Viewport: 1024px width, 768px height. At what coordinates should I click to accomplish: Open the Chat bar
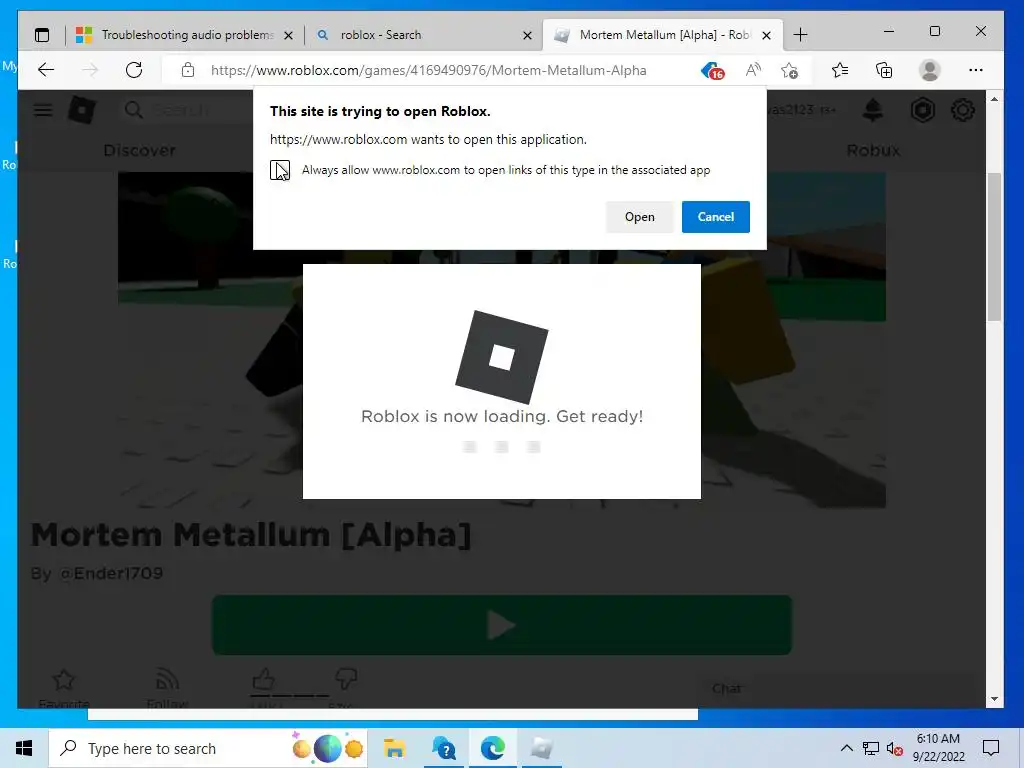pos(839,689)
